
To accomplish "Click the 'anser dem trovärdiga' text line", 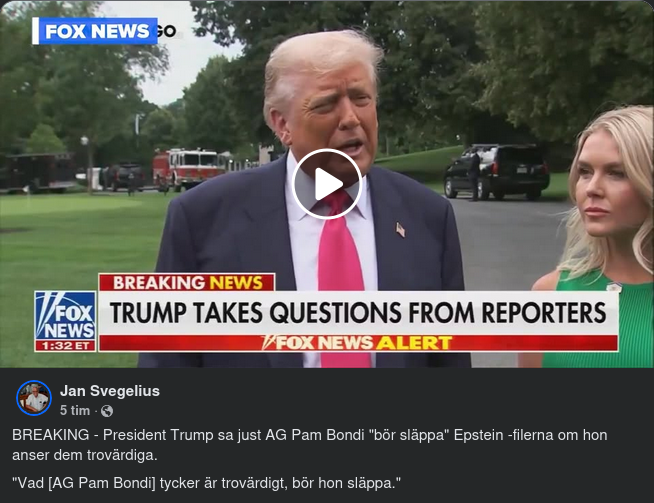I will [x=85, y=455].
